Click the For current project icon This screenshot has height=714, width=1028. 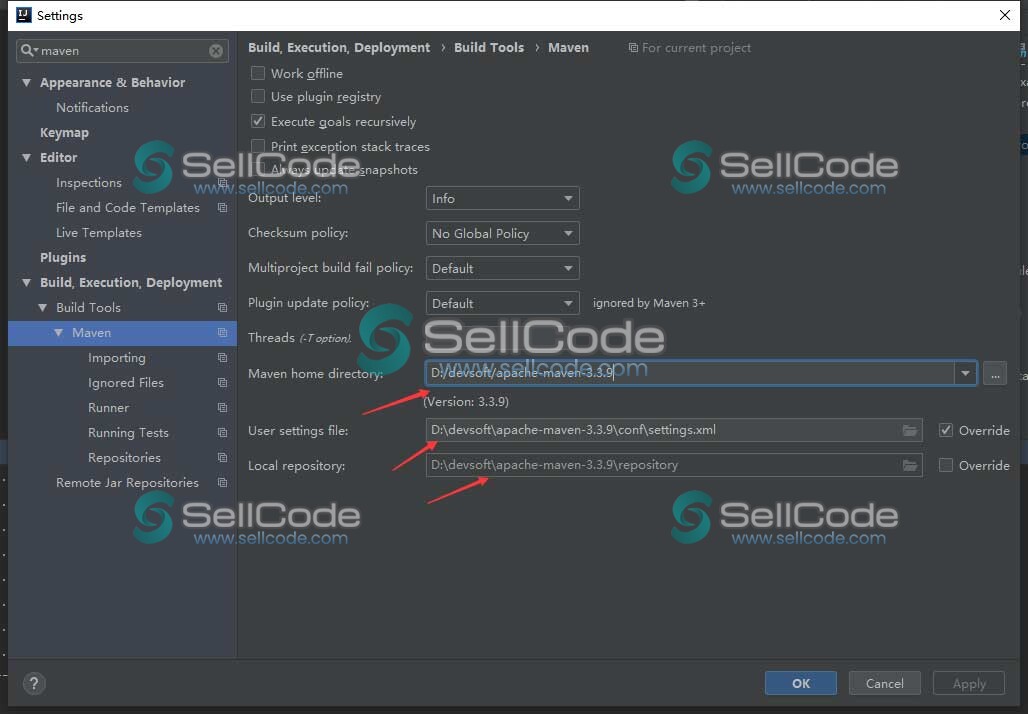coord(633,48)
